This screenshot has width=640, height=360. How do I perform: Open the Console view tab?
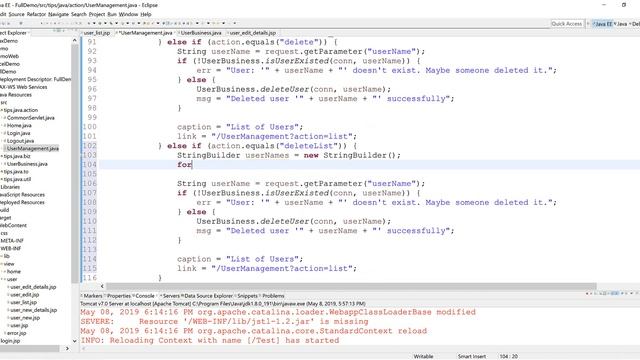pyautogui.click(x=145, y=296)
